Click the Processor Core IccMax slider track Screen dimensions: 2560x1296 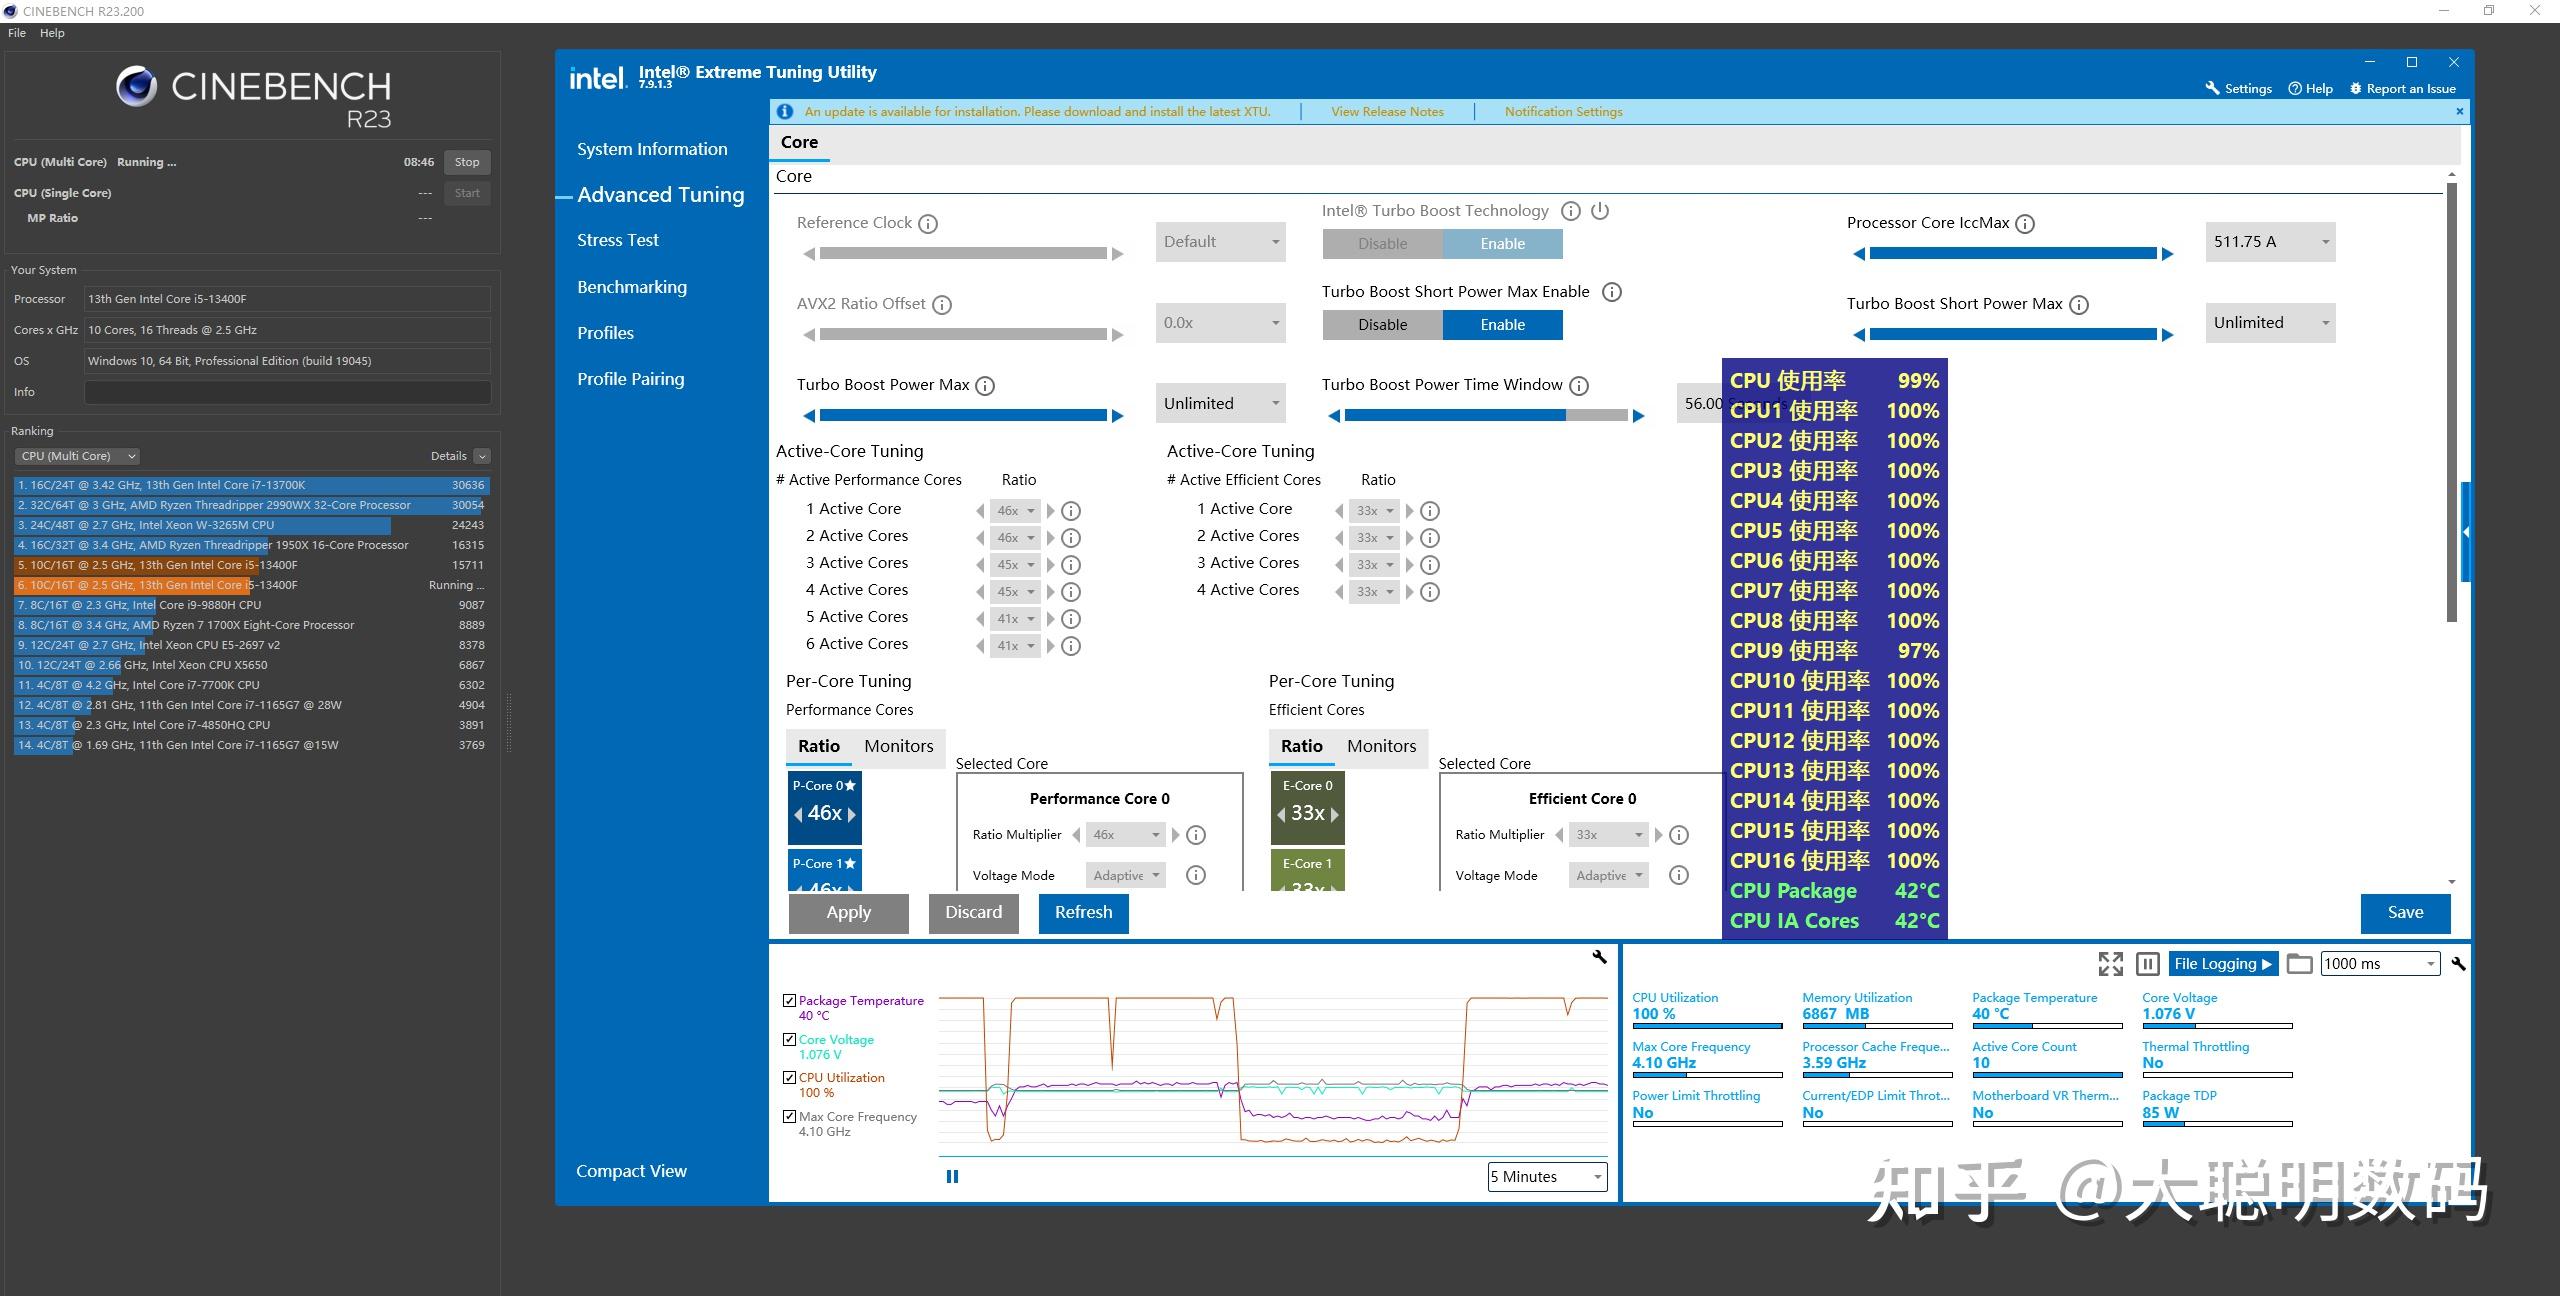(2013, 254)
